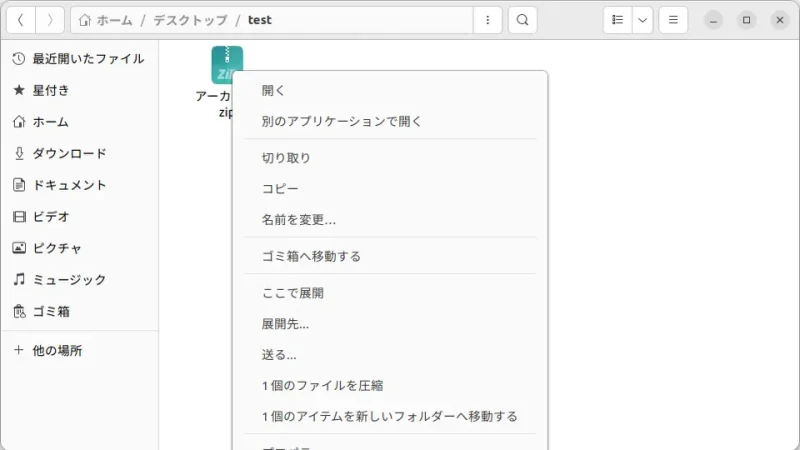Screen dimensions: 800x450
Task: Click the house icon in the sidebar
Action: coord(19,122)
